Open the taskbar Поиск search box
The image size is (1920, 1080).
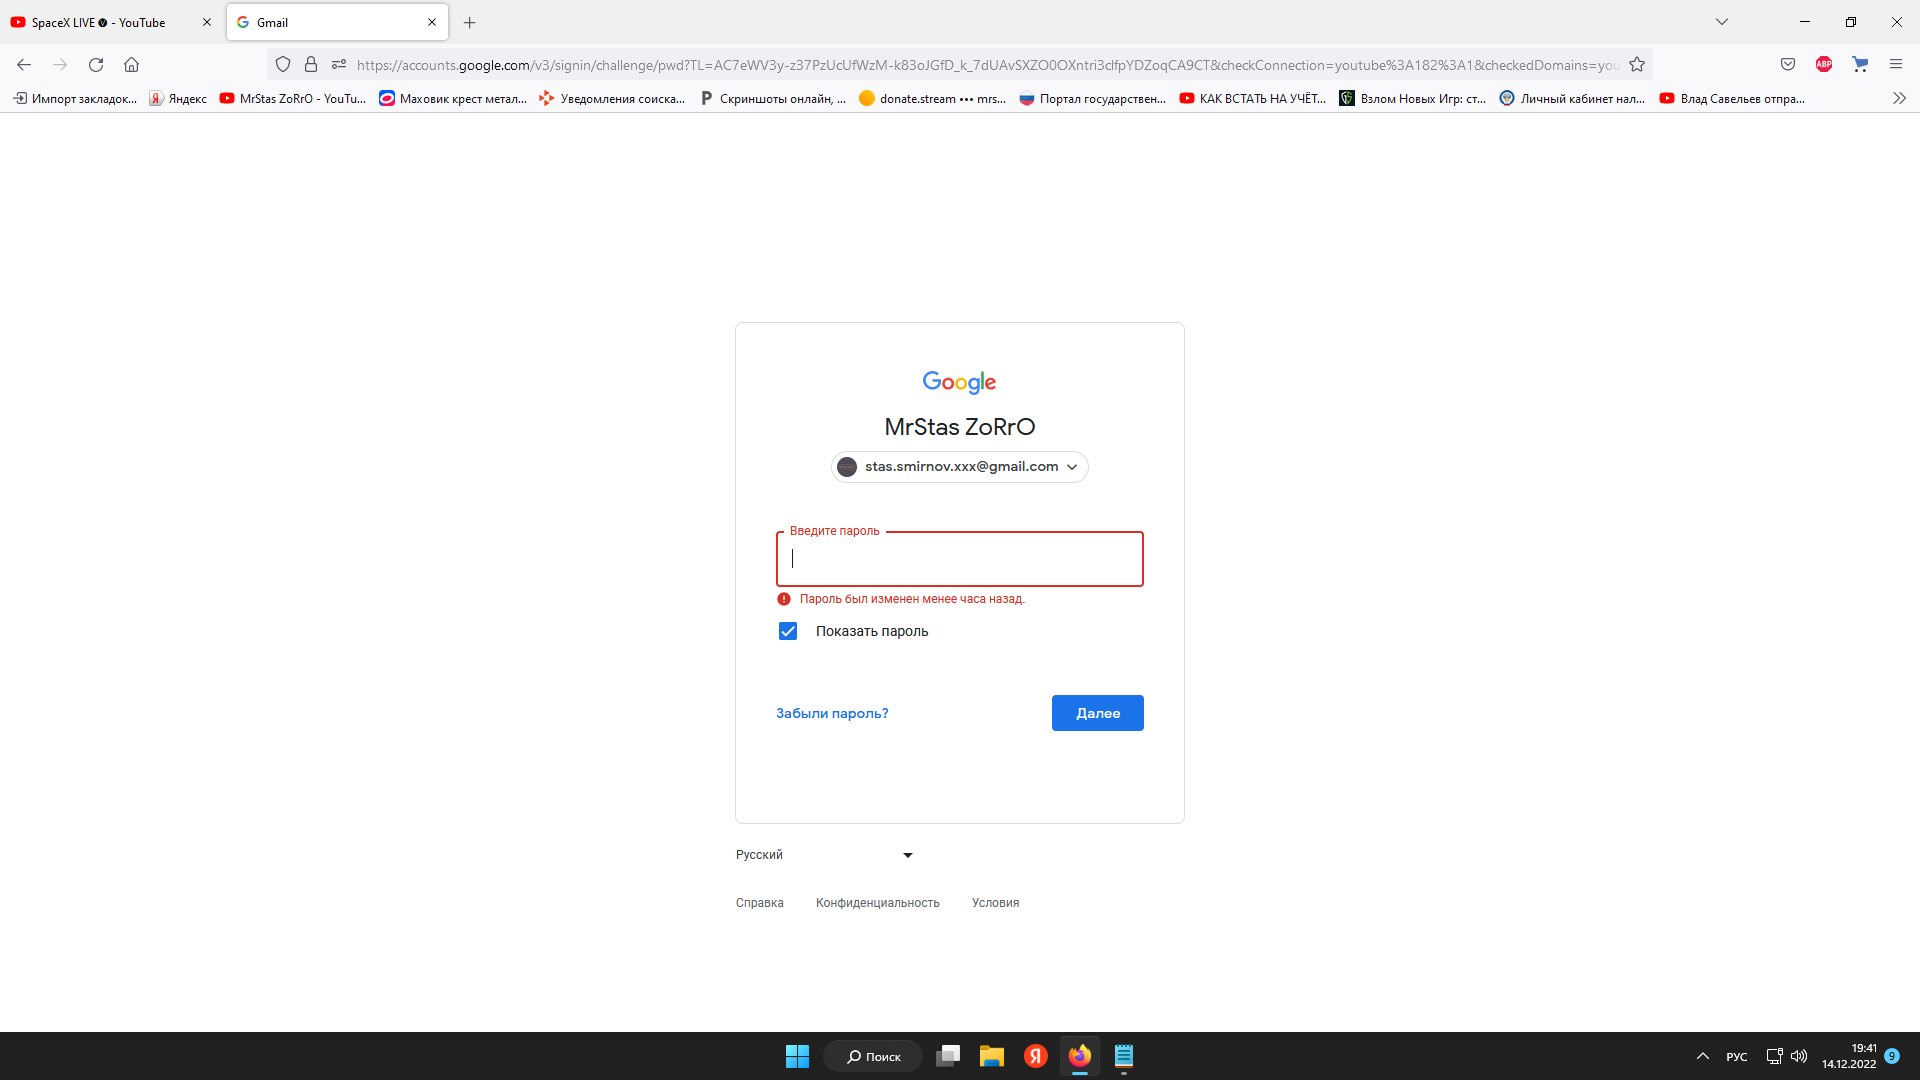pos(873,1056)
